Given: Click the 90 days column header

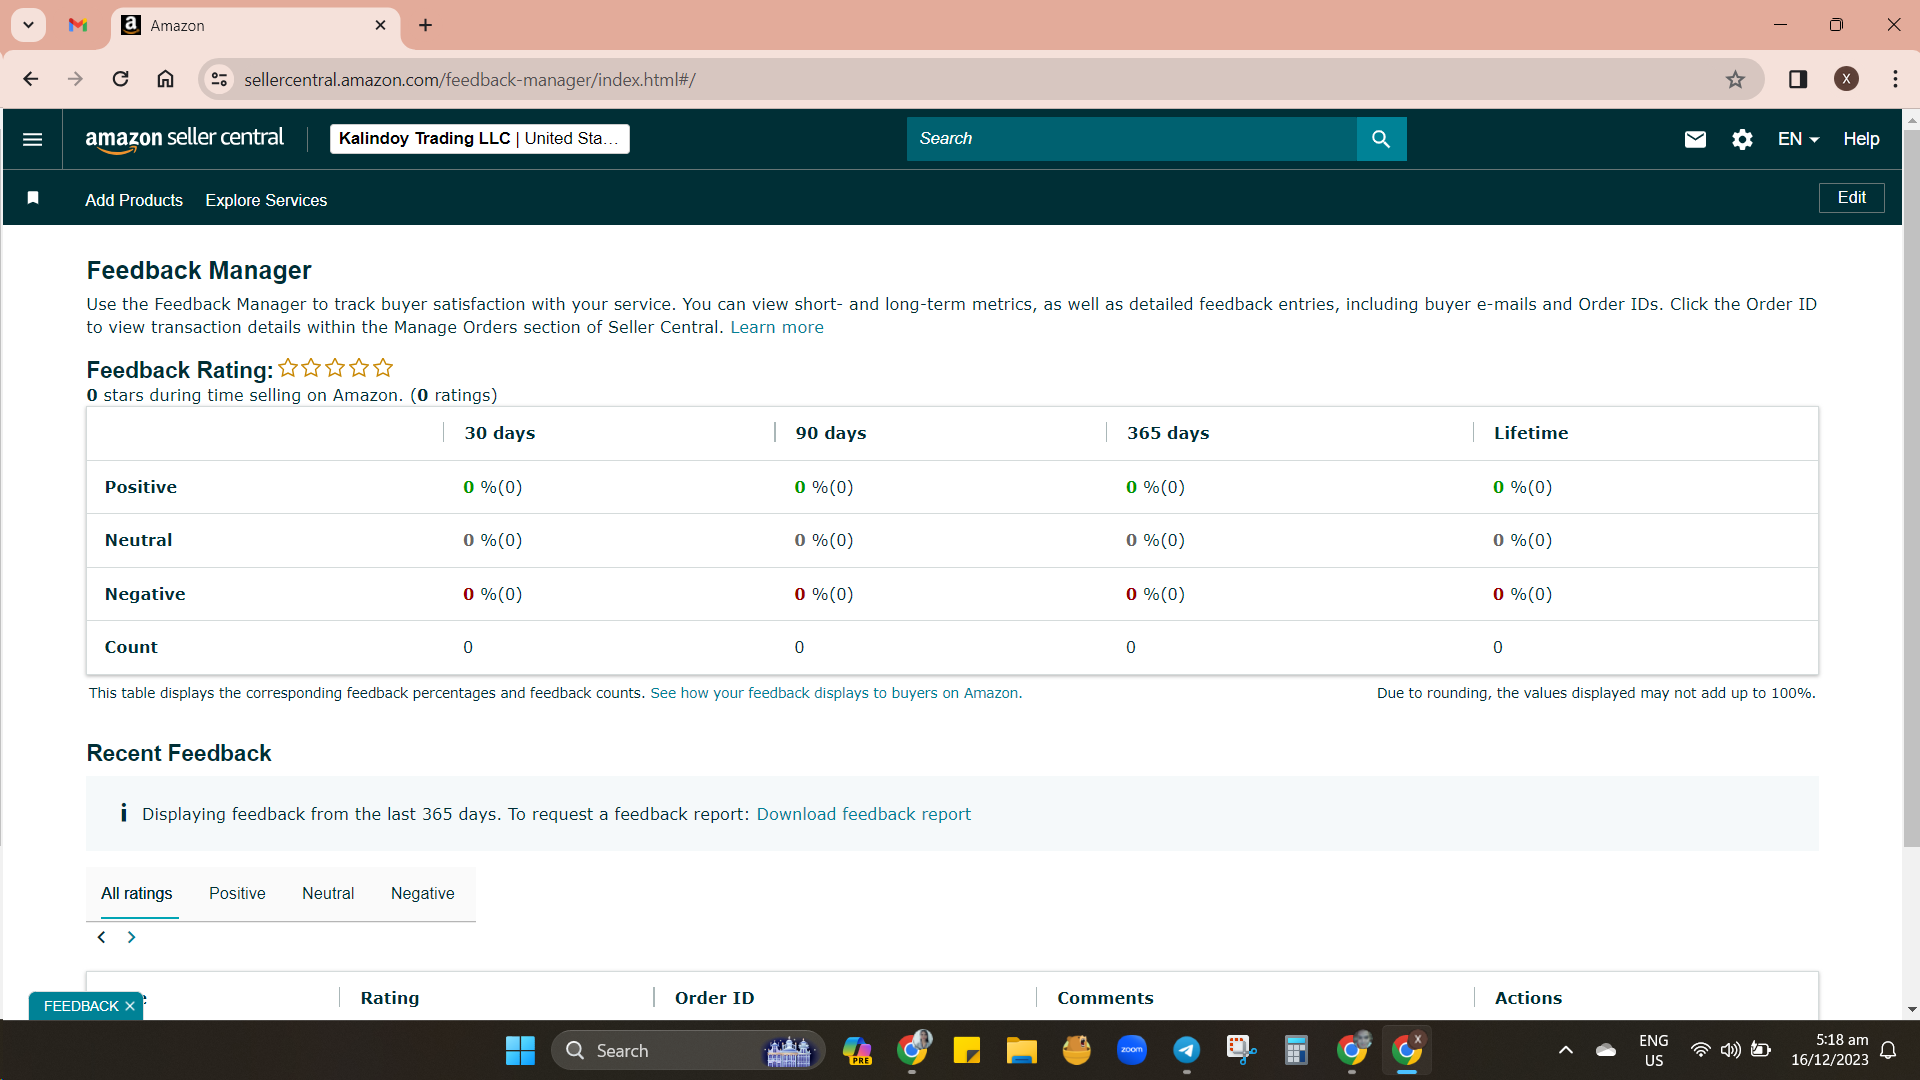Looking at the screenshot, I should 830,433.
